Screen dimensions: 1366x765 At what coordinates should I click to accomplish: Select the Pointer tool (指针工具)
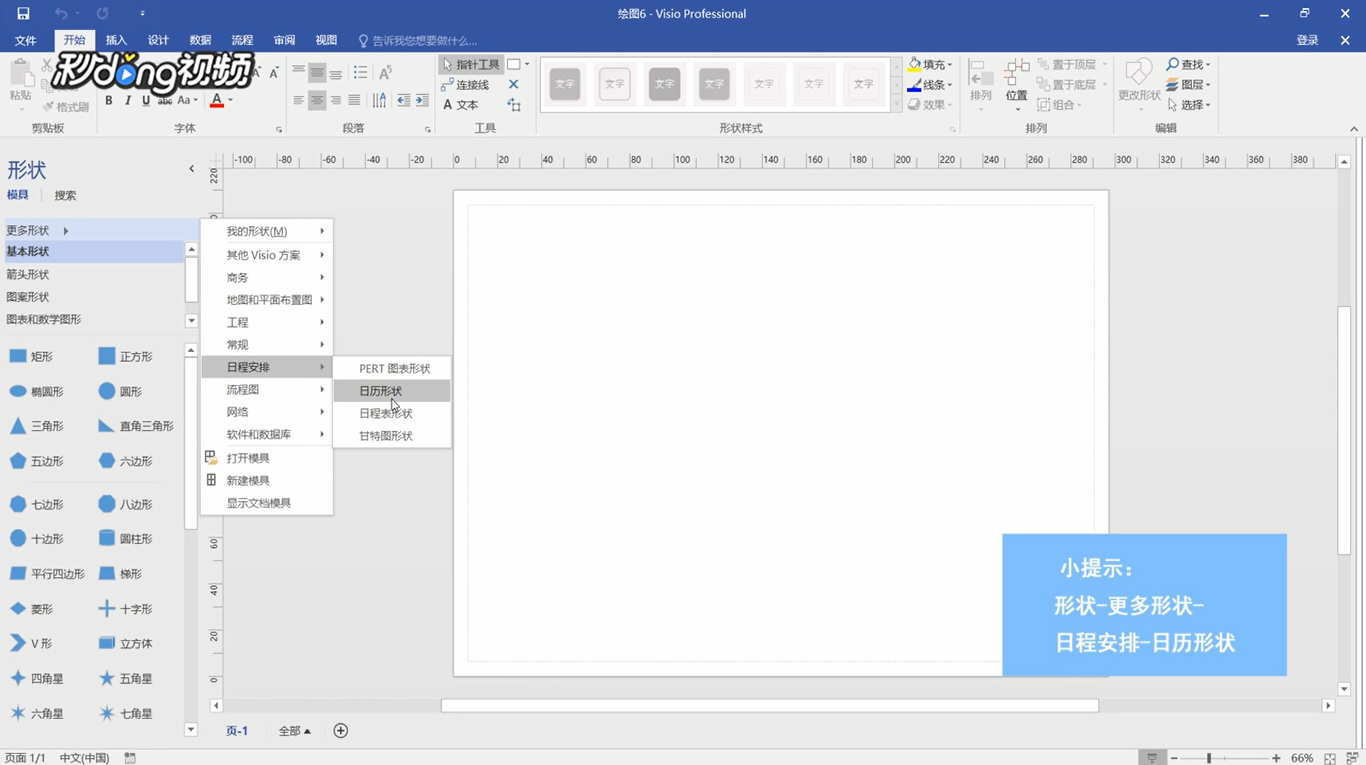pyautogui.click(x=470, y=64)
